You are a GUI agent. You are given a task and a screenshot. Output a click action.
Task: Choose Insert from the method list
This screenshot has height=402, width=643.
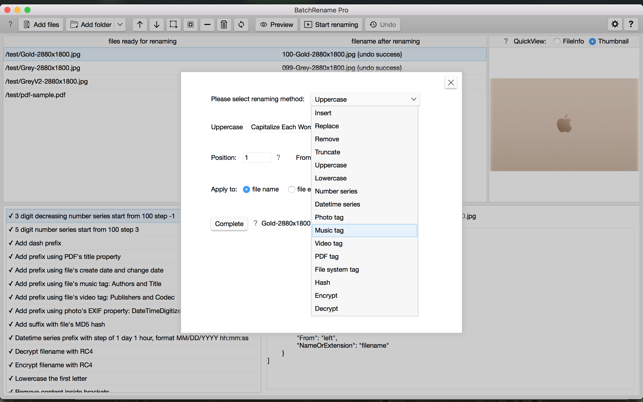(365, 113)
